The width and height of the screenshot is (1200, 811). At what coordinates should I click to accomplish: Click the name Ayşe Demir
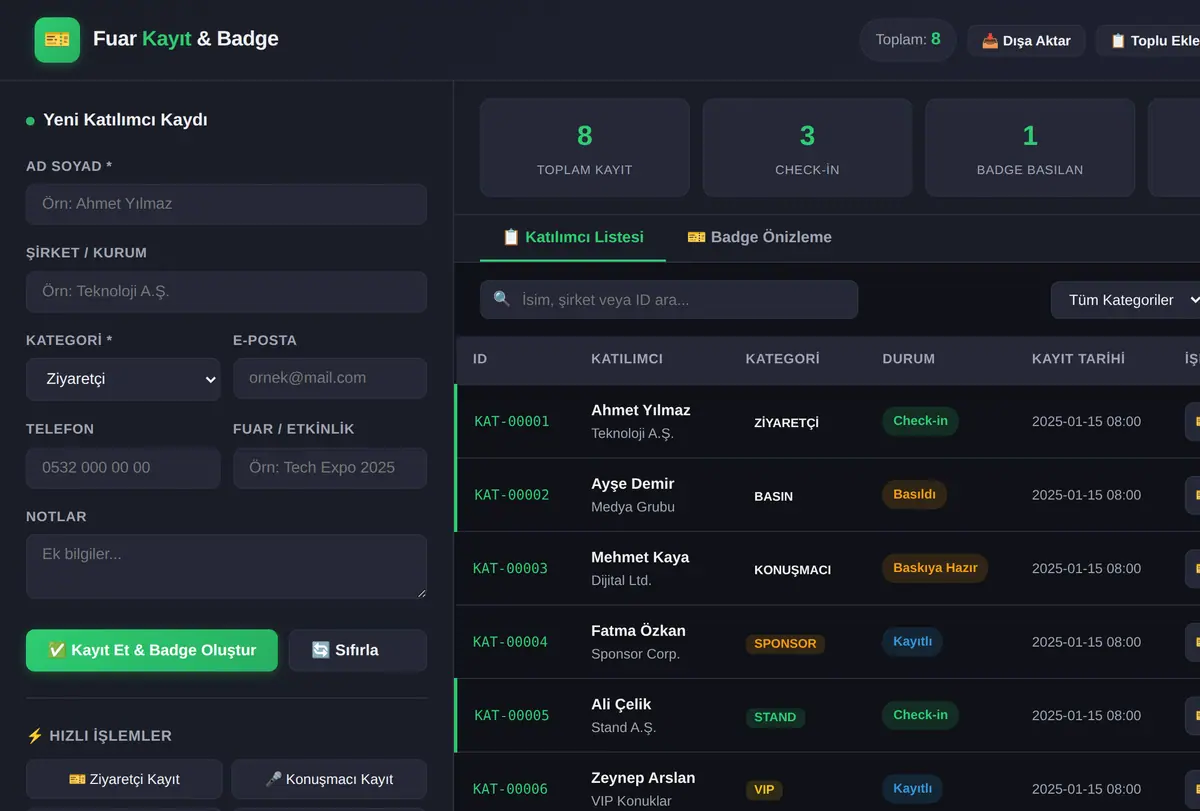tap(633, 484)
